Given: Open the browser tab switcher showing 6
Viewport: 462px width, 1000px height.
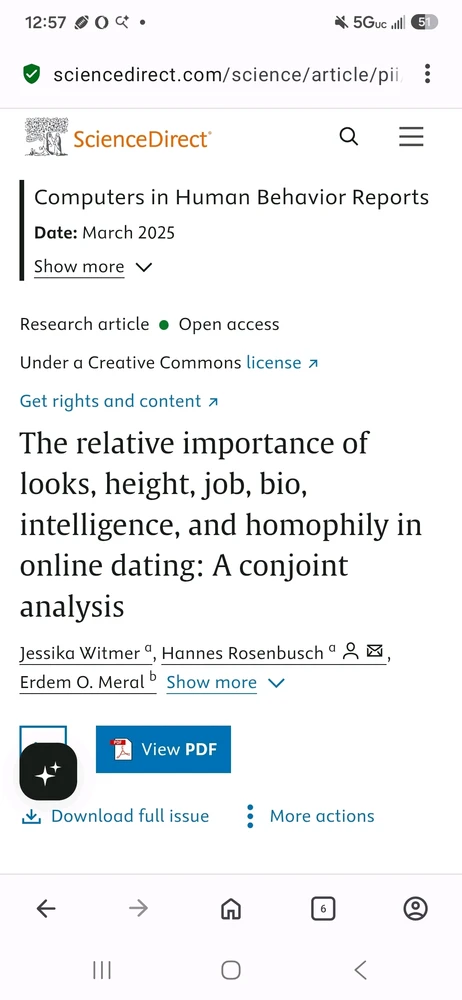Looking at the screenshot, I should [x=323, y=908].
